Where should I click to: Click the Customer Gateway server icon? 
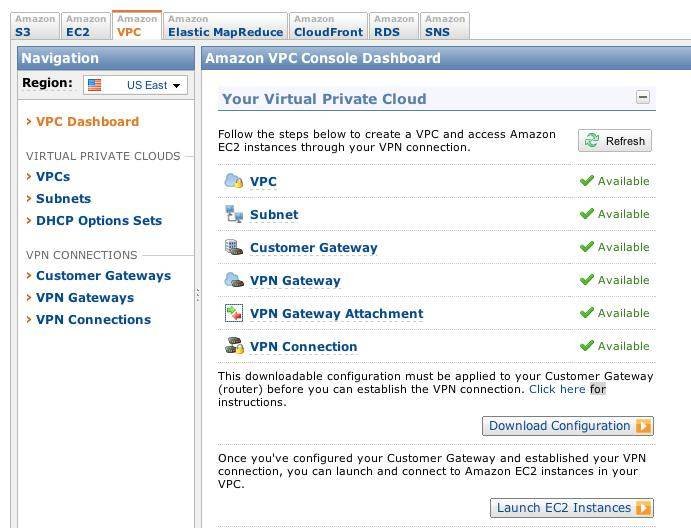click(233, 247)
